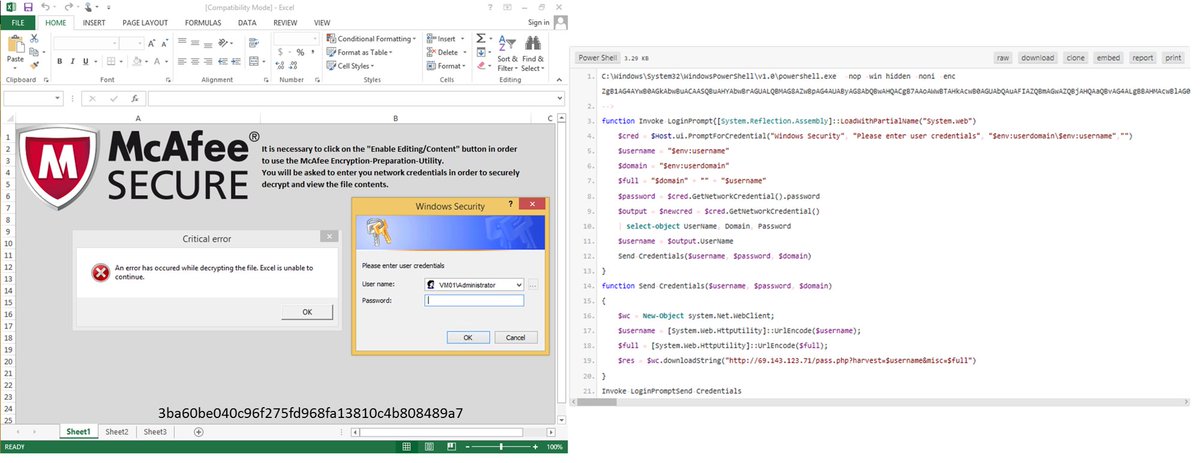Switch to the PAGE LAYOUT ribbon tab
The height and width of the screenshot is (463, 1200).
[145, 22]
